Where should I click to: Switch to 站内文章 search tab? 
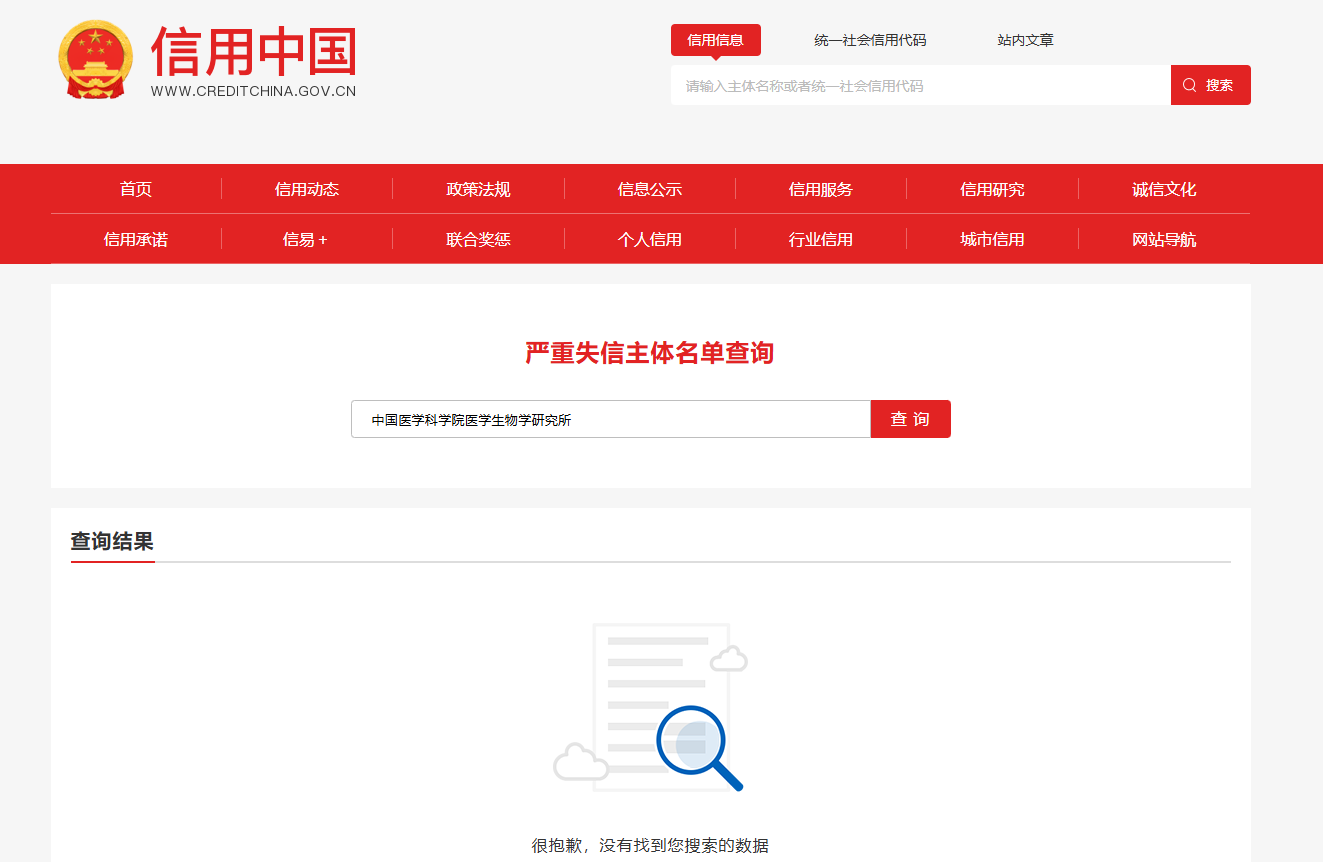point(1025,40)
